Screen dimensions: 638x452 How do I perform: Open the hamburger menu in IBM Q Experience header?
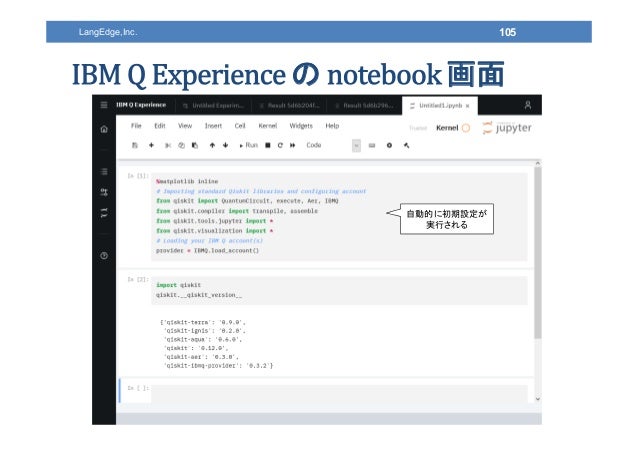tap(104, 105)
